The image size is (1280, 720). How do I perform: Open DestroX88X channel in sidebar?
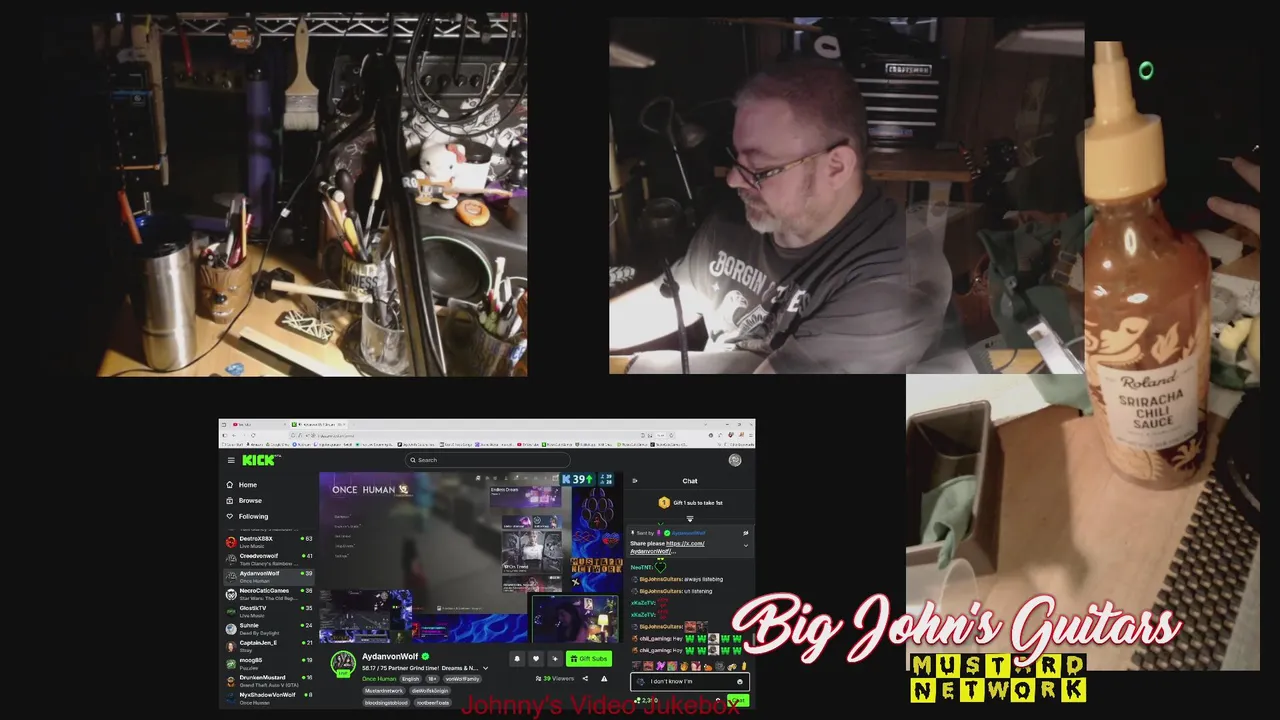tap(268, 541)
